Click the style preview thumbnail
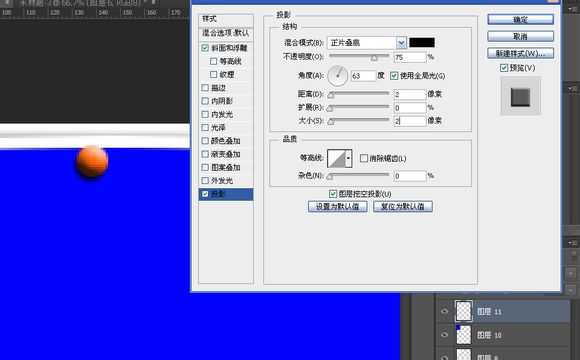580x360 pixels. click(520, 96)
